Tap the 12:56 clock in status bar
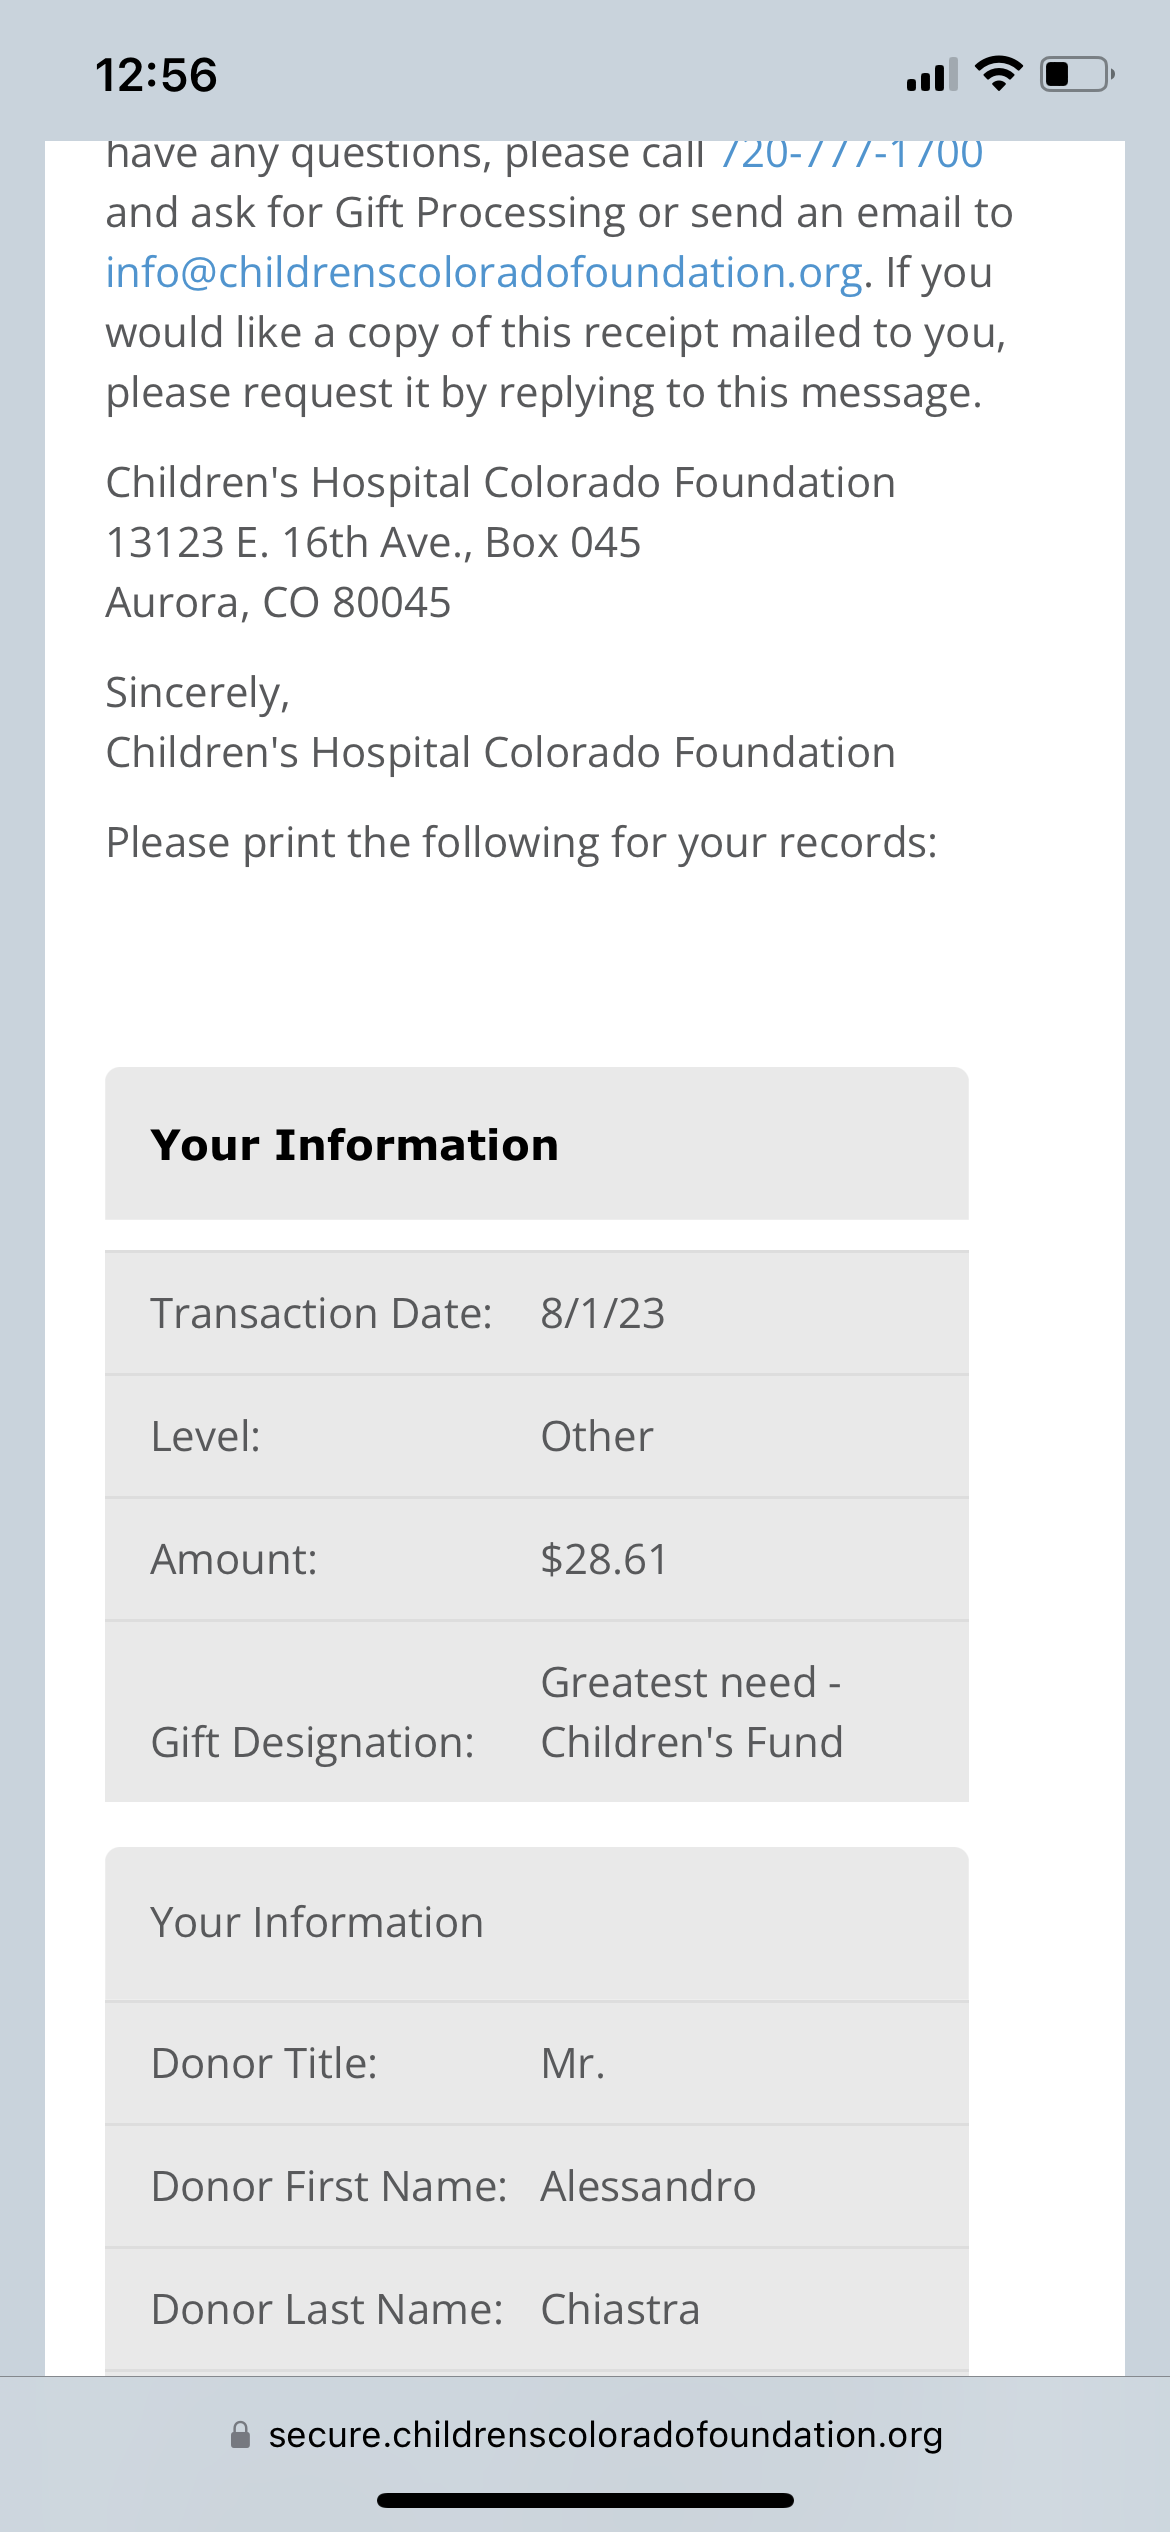The width and height of the screenshot is (1170, 2532). (x=156, y=75)
